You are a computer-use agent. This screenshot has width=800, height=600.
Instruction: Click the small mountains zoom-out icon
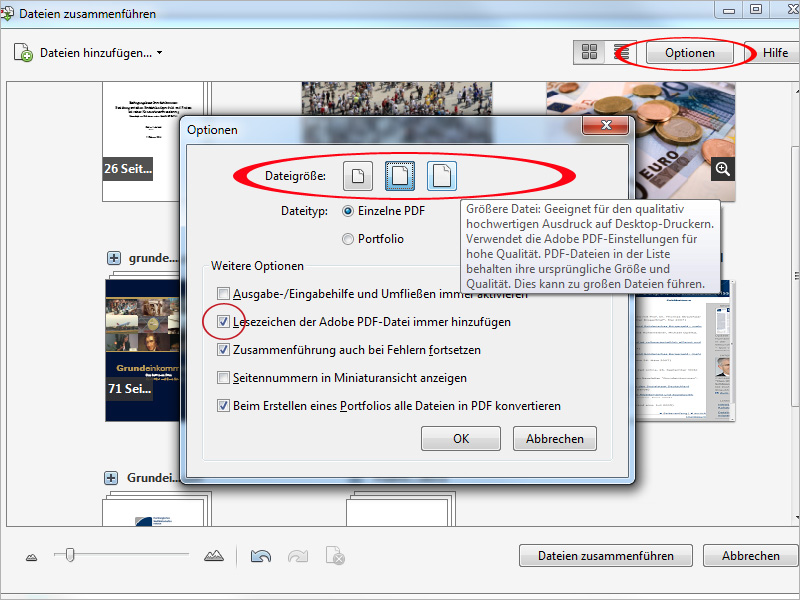point(32,557)
